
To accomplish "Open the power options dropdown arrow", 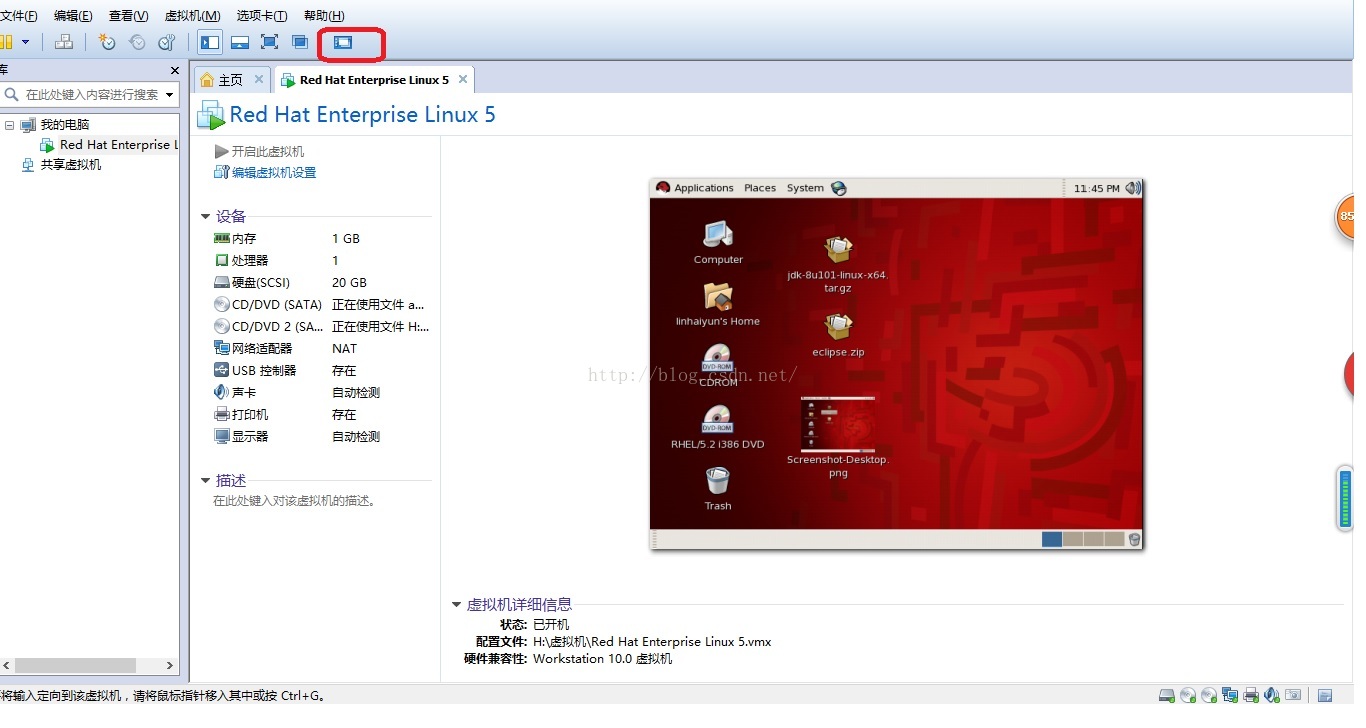I will tap(25, 42).
